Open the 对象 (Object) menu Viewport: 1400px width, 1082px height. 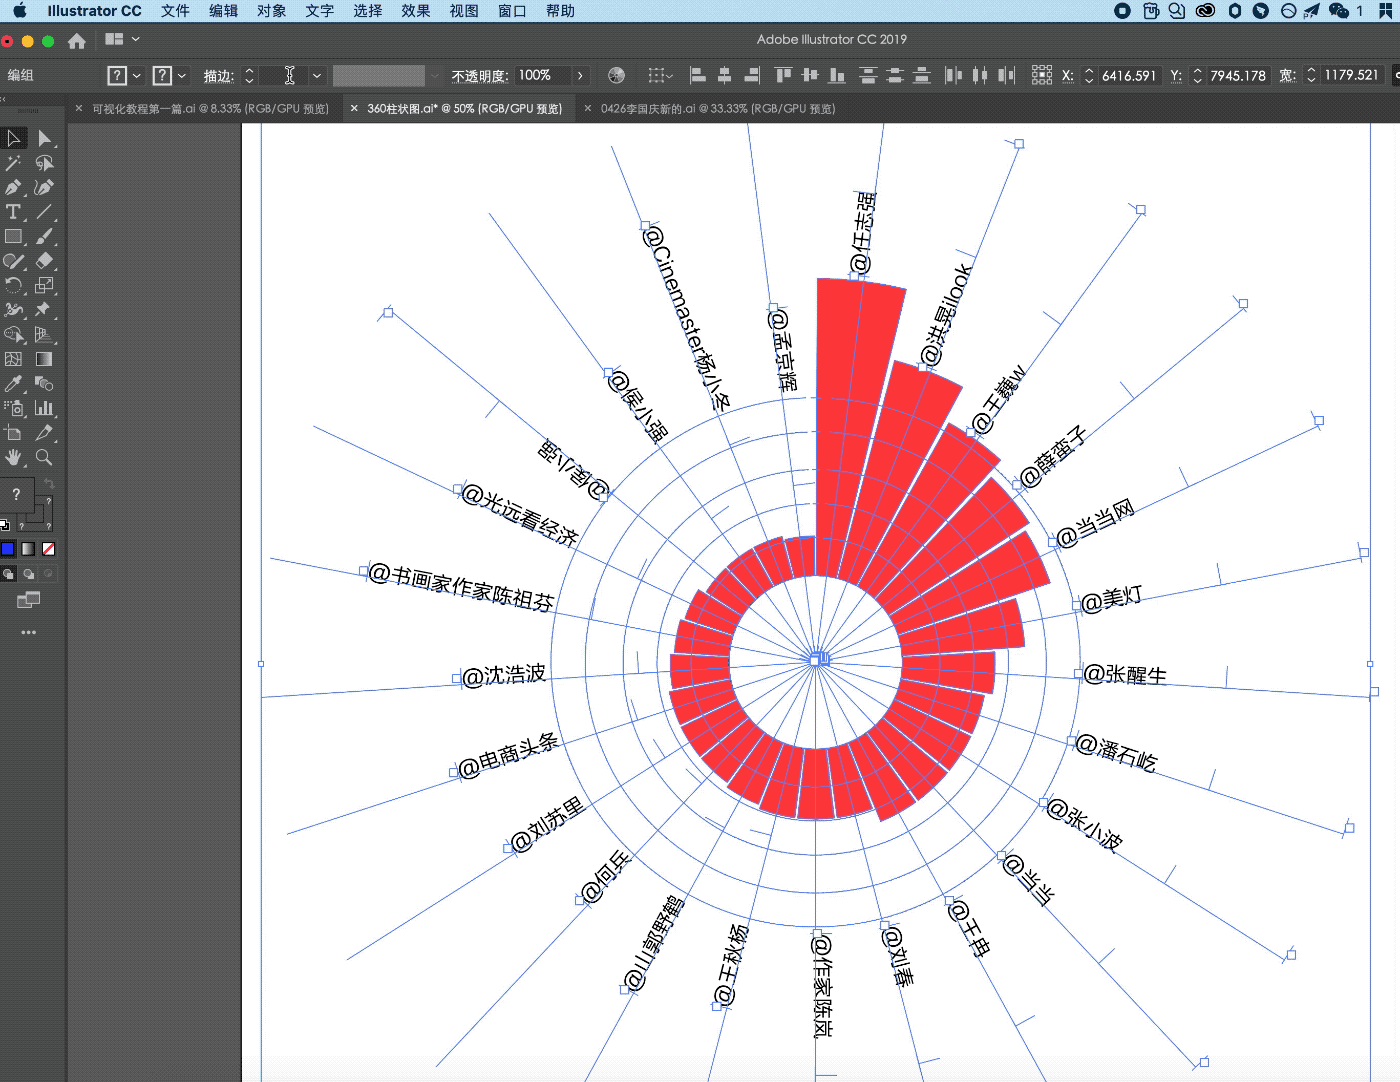[x=271, y=11]
